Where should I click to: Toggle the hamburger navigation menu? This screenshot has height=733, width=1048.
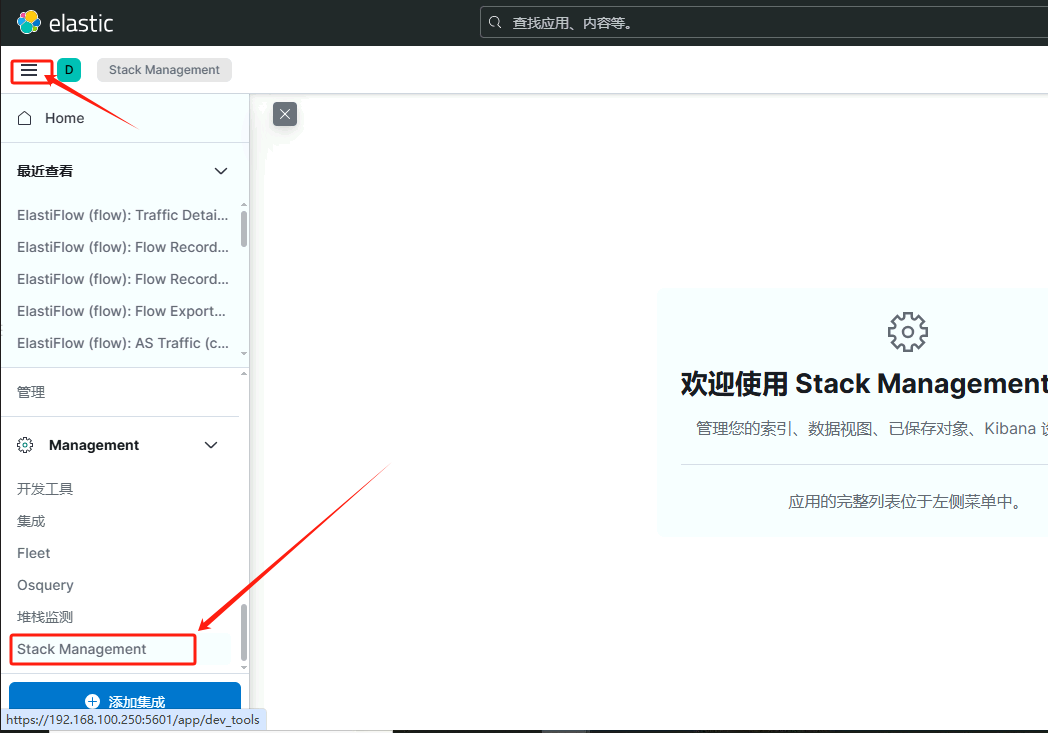pyautogui.click(x=29, y=70)
